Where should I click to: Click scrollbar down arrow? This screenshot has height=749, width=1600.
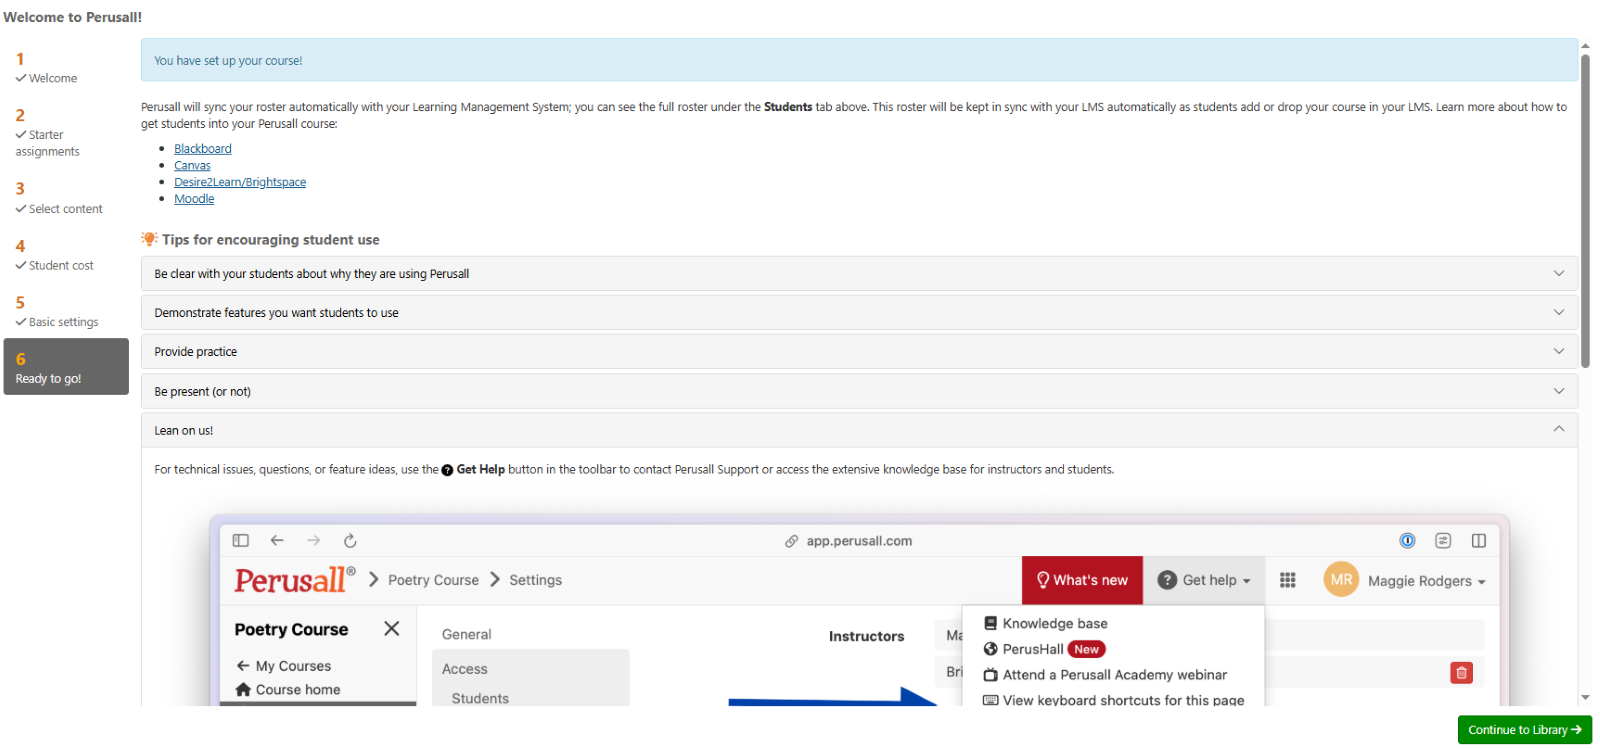click(x=1585, y=698)
